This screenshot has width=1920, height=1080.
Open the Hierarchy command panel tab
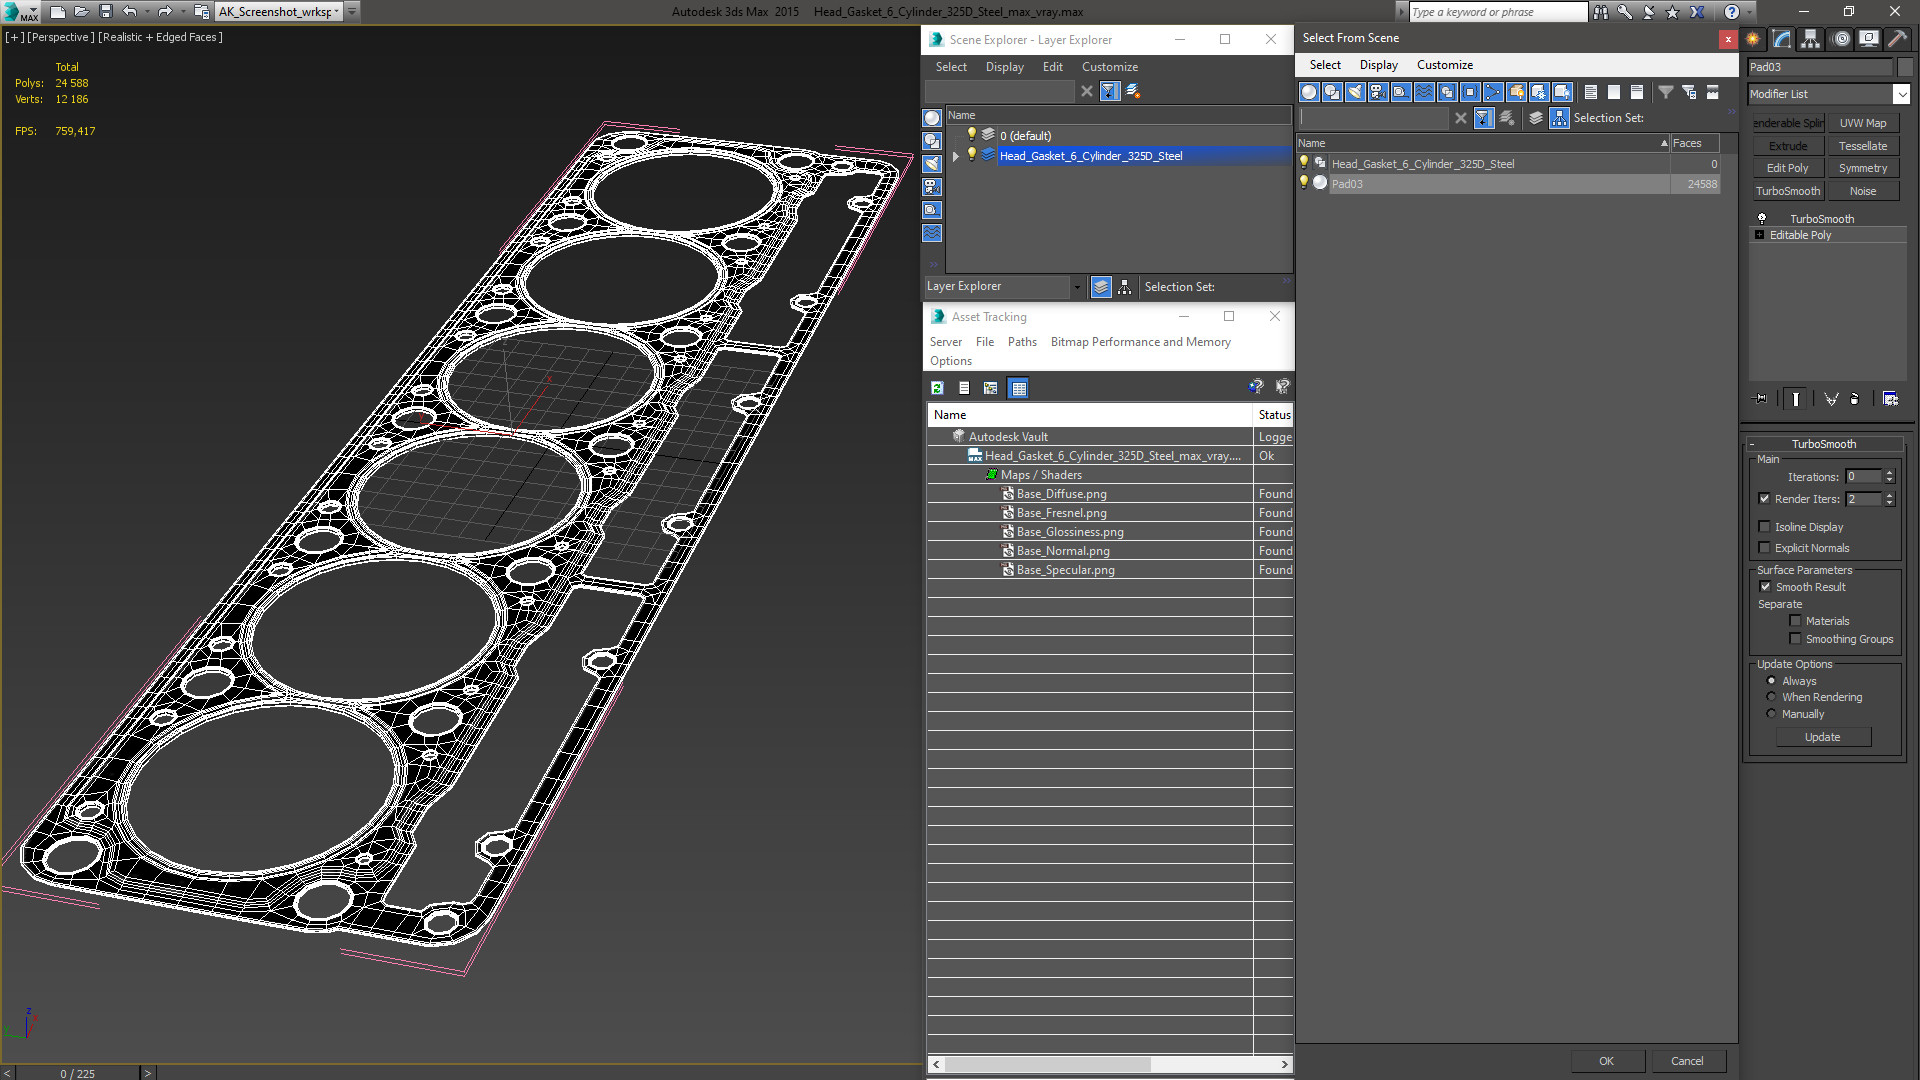coord(1811,39)
